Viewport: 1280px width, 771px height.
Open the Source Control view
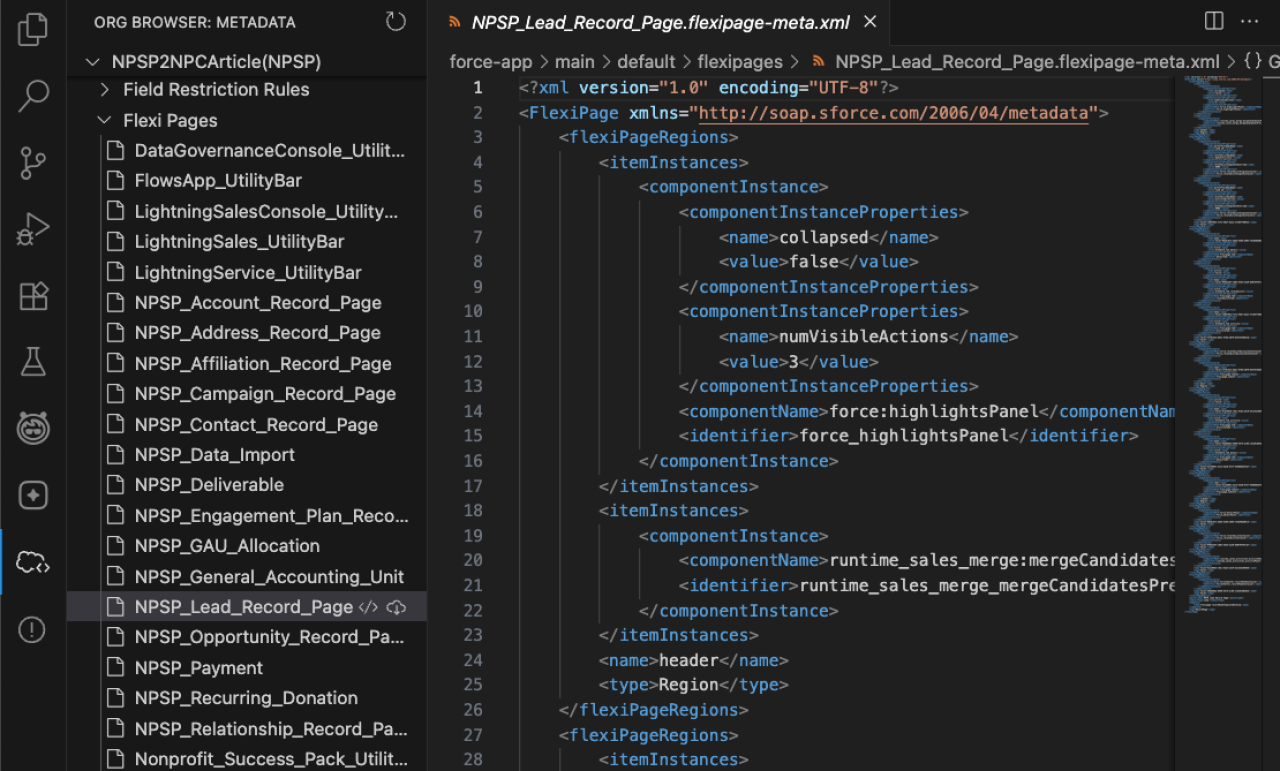pyautogui.click(x=32, y=160)
